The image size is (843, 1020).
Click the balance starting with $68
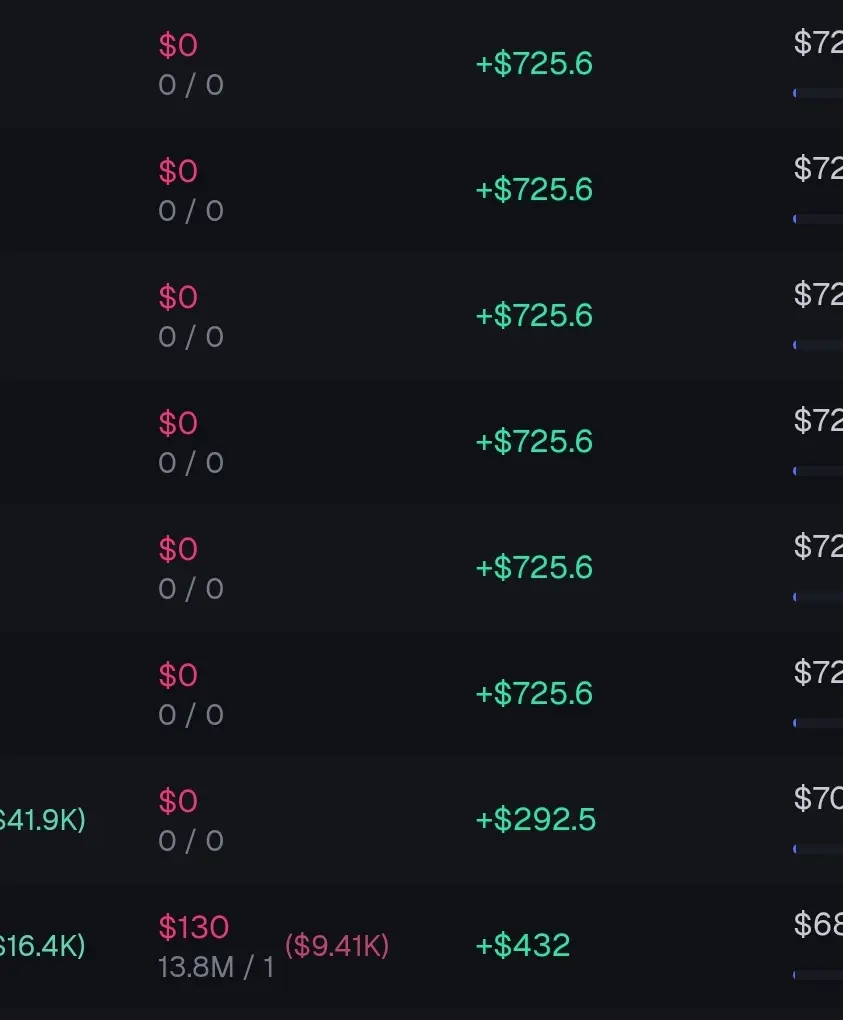click(818, 924)
